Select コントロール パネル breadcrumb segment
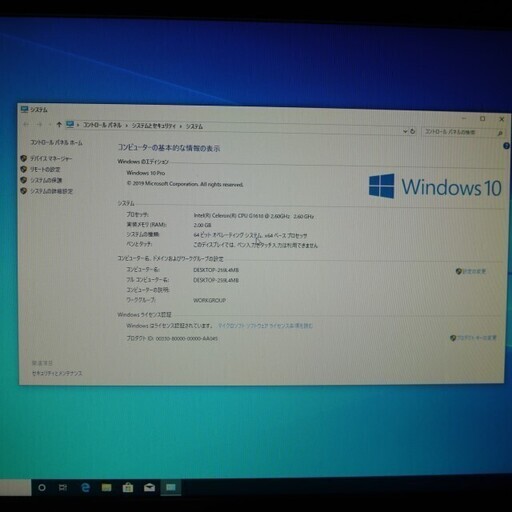This screenshot has width=512, height=512. click(x=102, y=125)
